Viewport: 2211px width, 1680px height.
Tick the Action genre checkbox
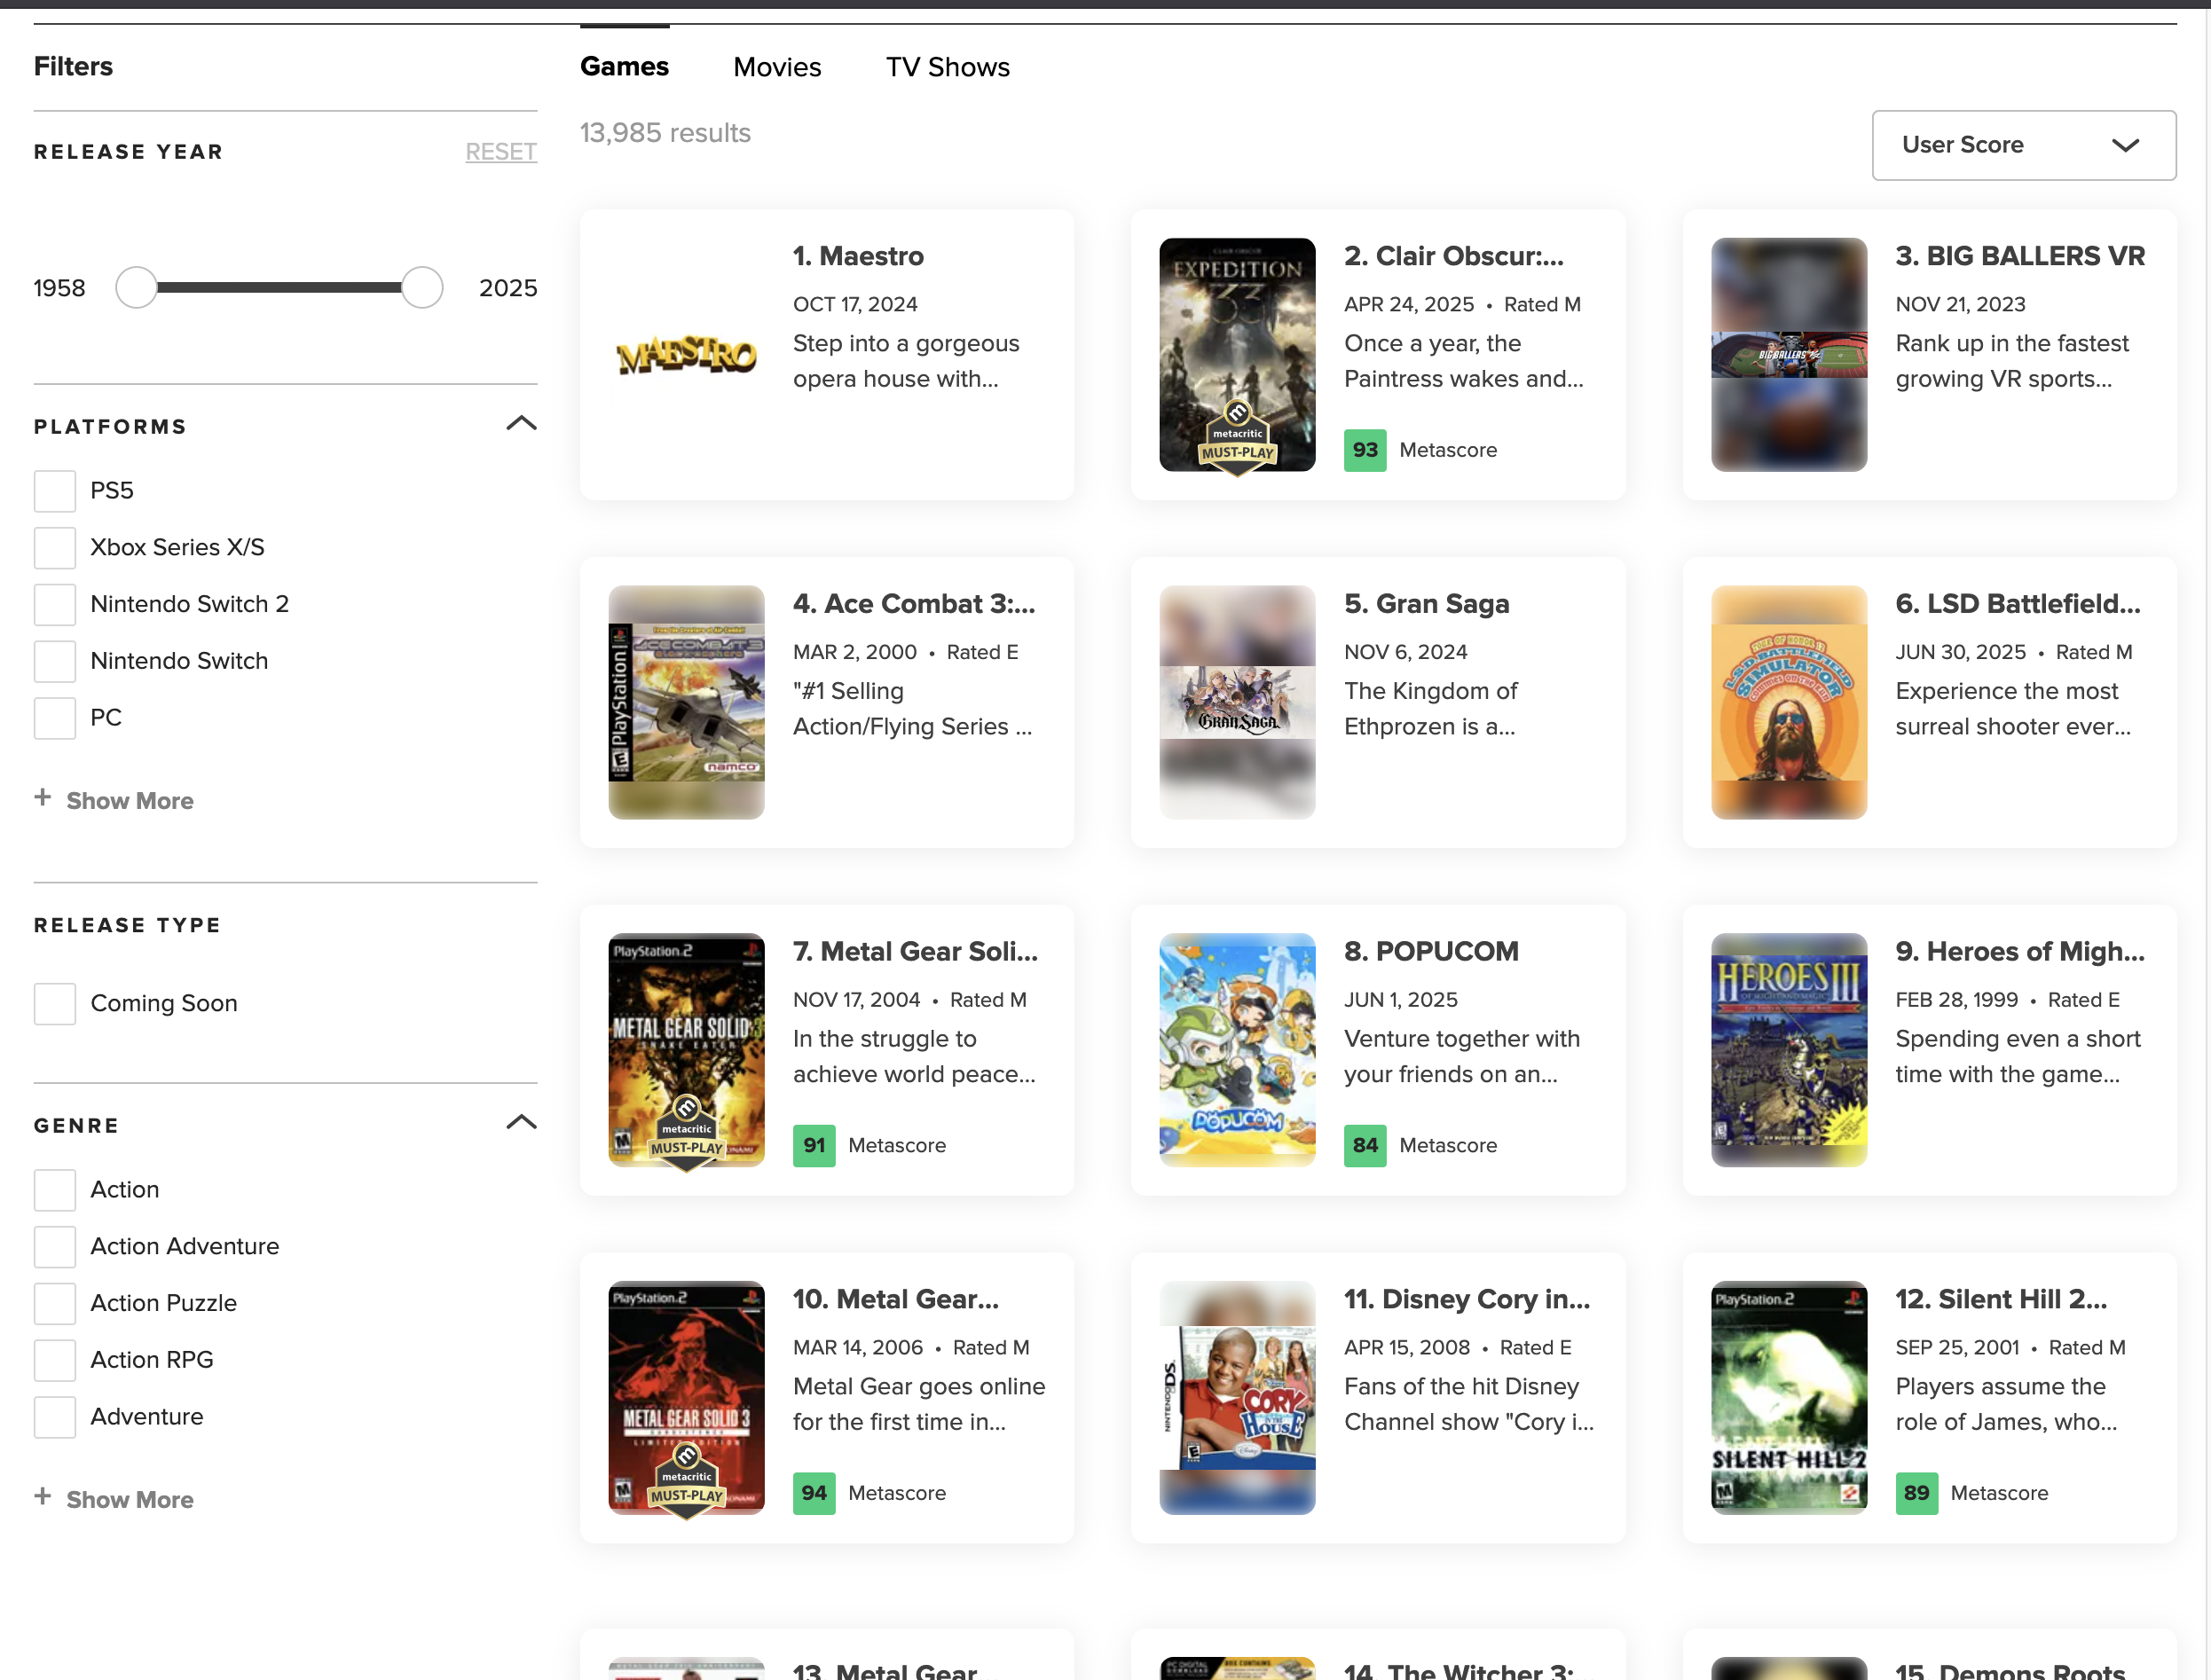coord(55,1190)
